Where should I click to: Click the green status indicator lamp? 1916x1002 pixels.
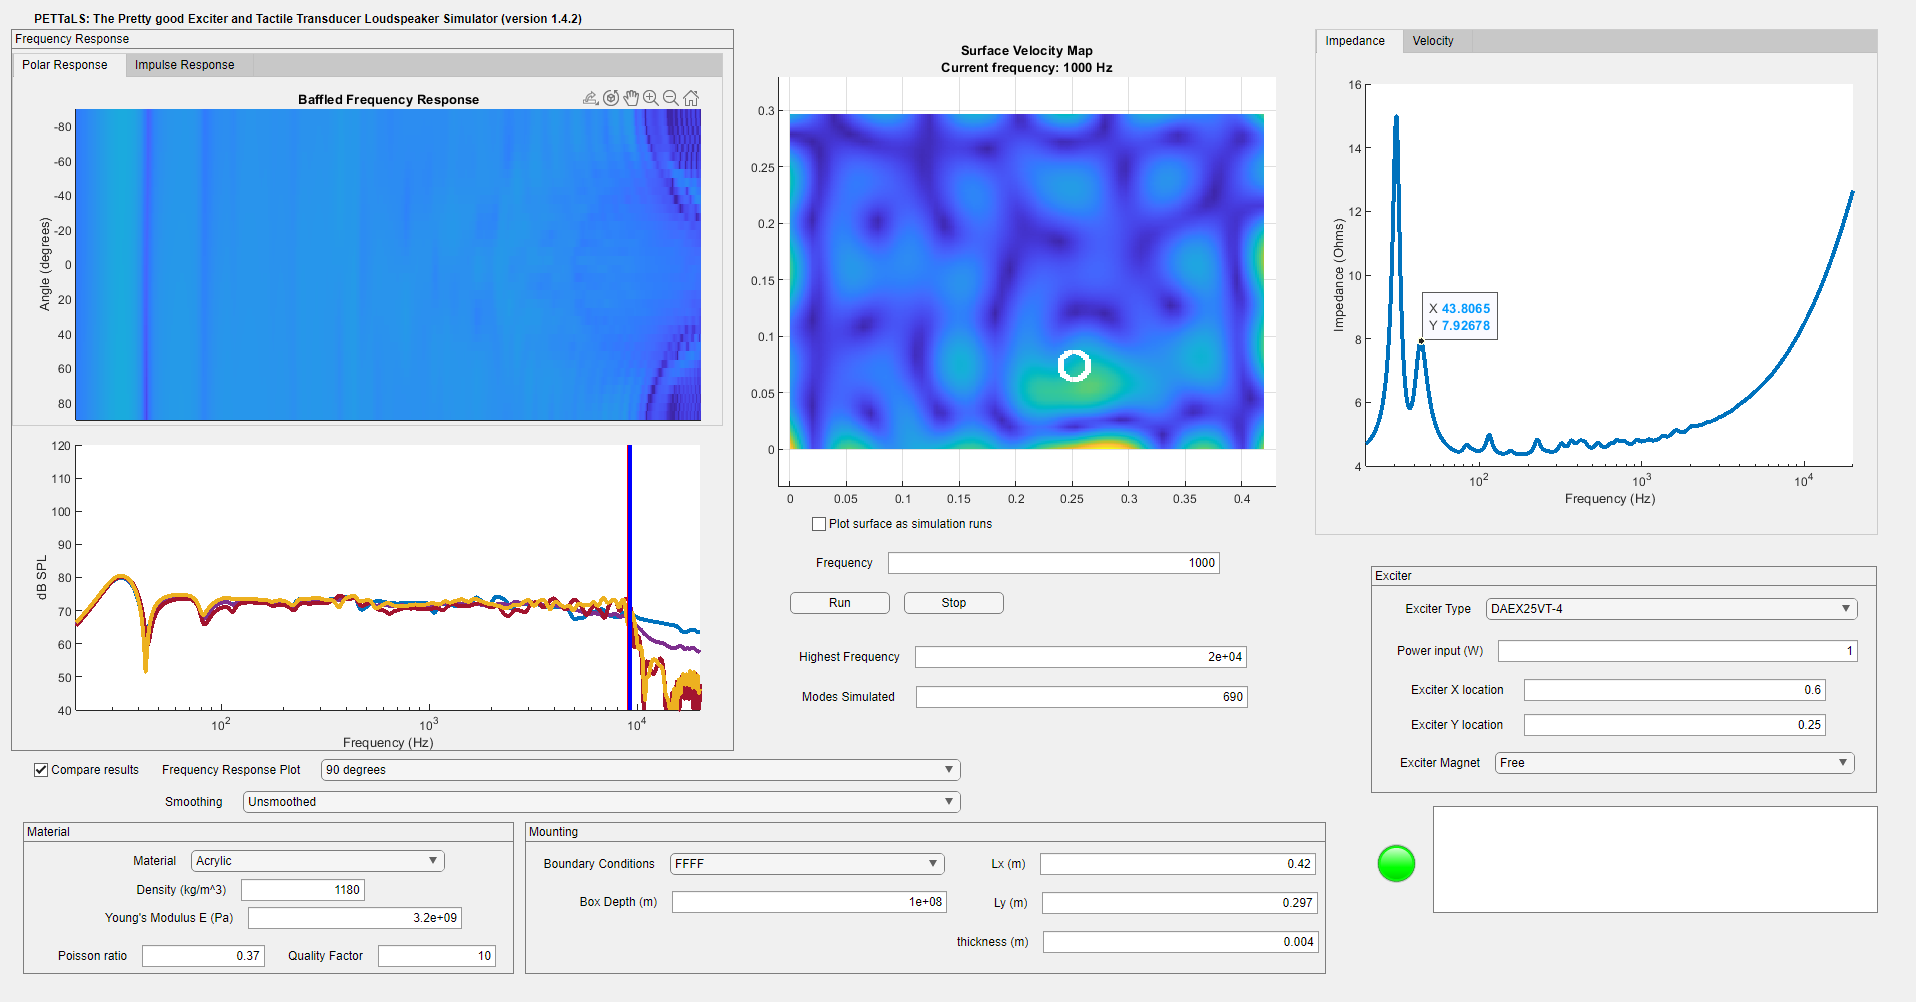pos(1396,863)
